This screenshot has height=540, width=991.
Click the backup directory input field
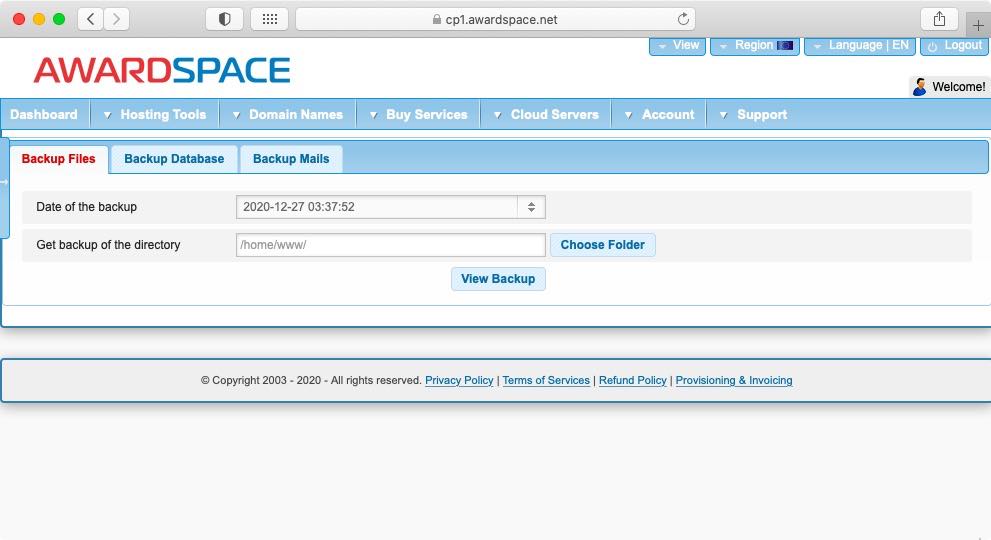[x=391, y=245]
